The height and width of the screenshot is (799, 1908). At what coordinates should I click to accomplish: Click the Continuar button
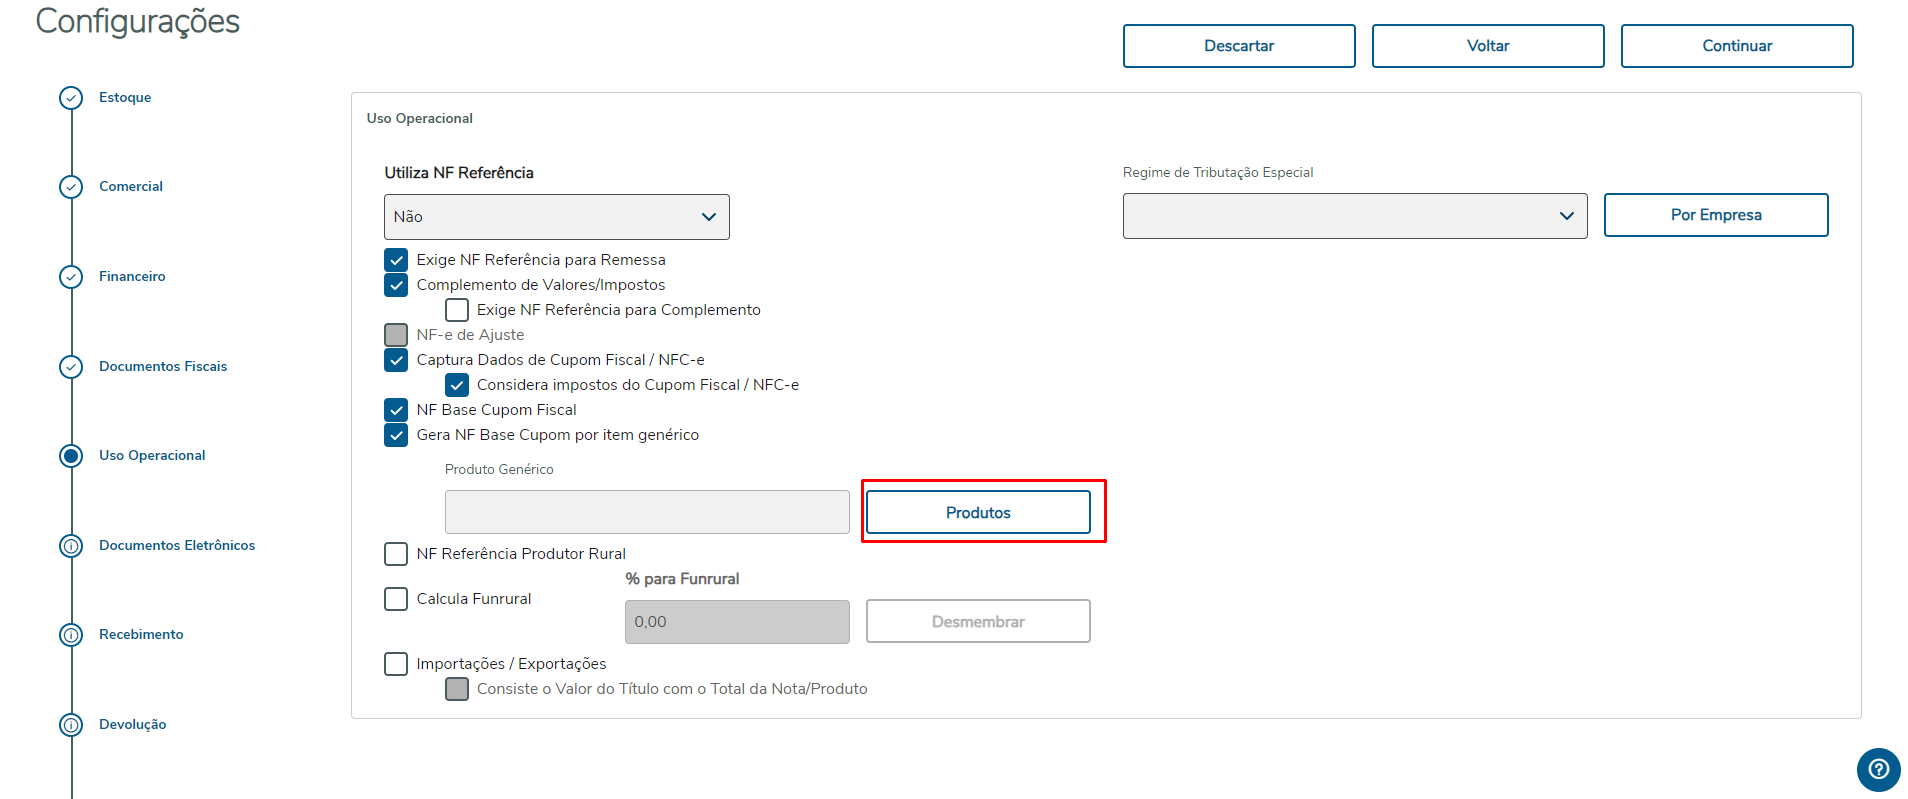click(1736, 46)
